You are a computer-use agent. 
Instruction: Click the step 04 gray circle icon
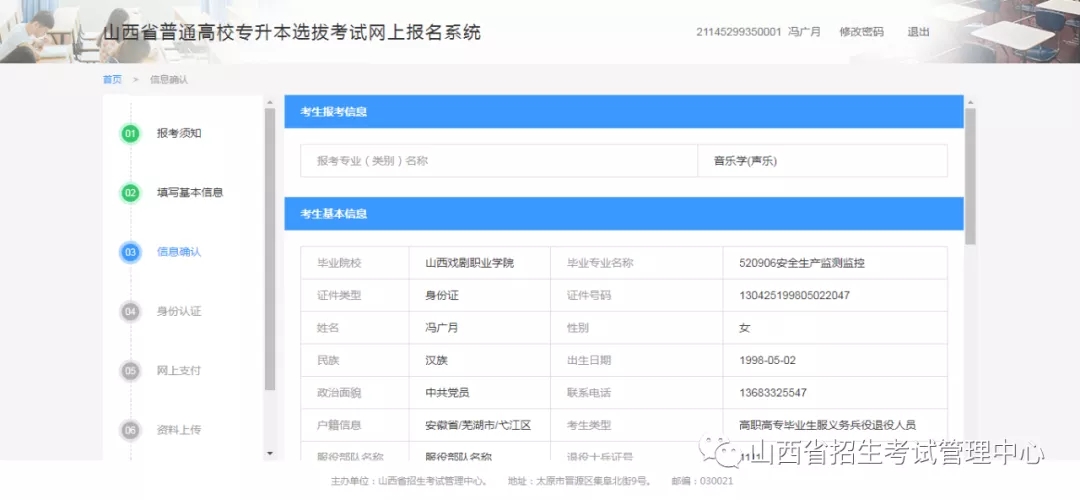click(130, 311)
